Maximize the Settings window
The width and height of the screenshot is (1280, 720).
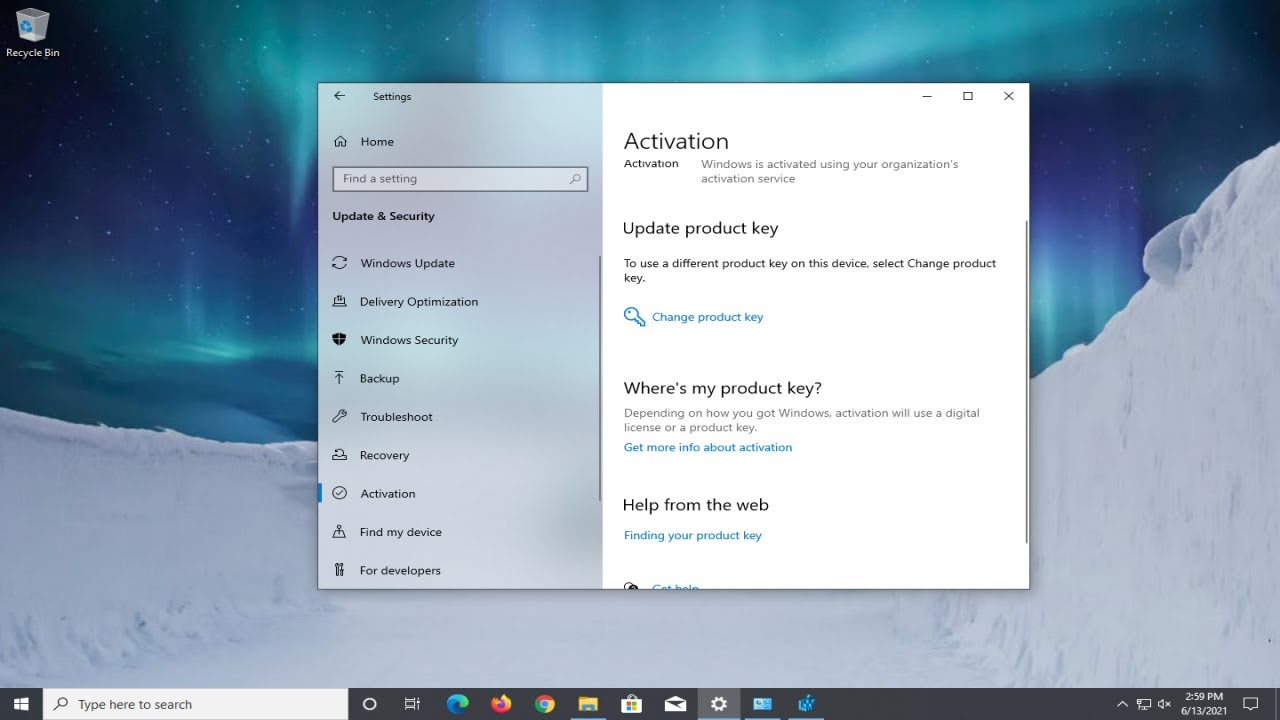pyautogui.click(x=968, y=96)
